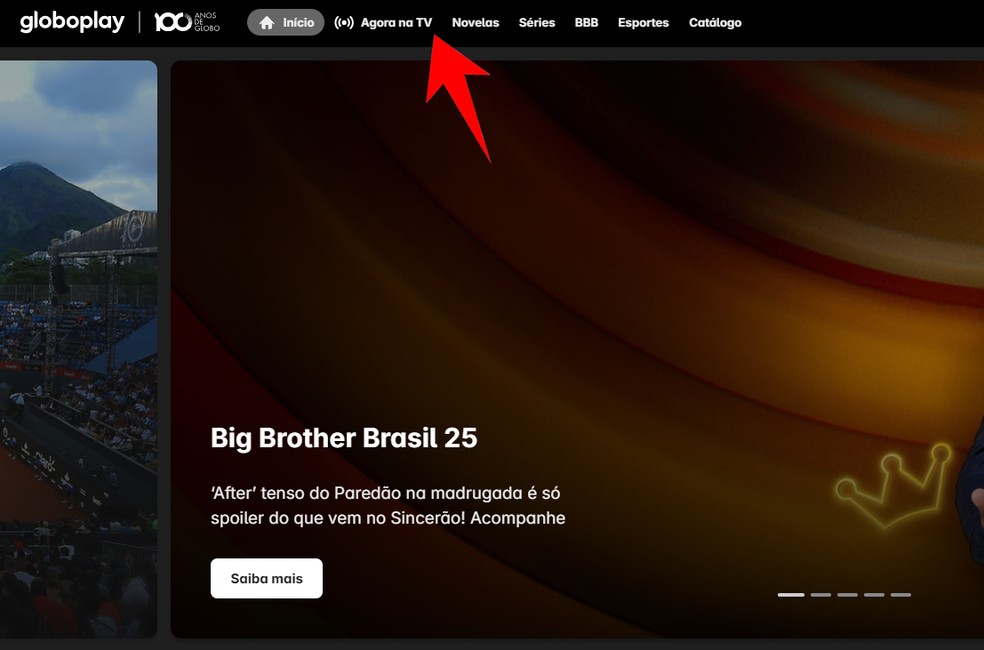The width and height of the screenshot is (984, 650).
Task: Jump to the third carousel slide indicator
Action: 847,595
